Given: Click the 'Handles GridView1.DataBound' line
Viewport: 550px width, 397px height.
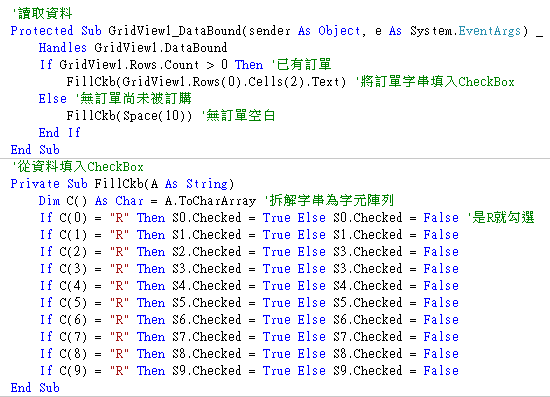Looking at the screenshot, I should point(133,48).
